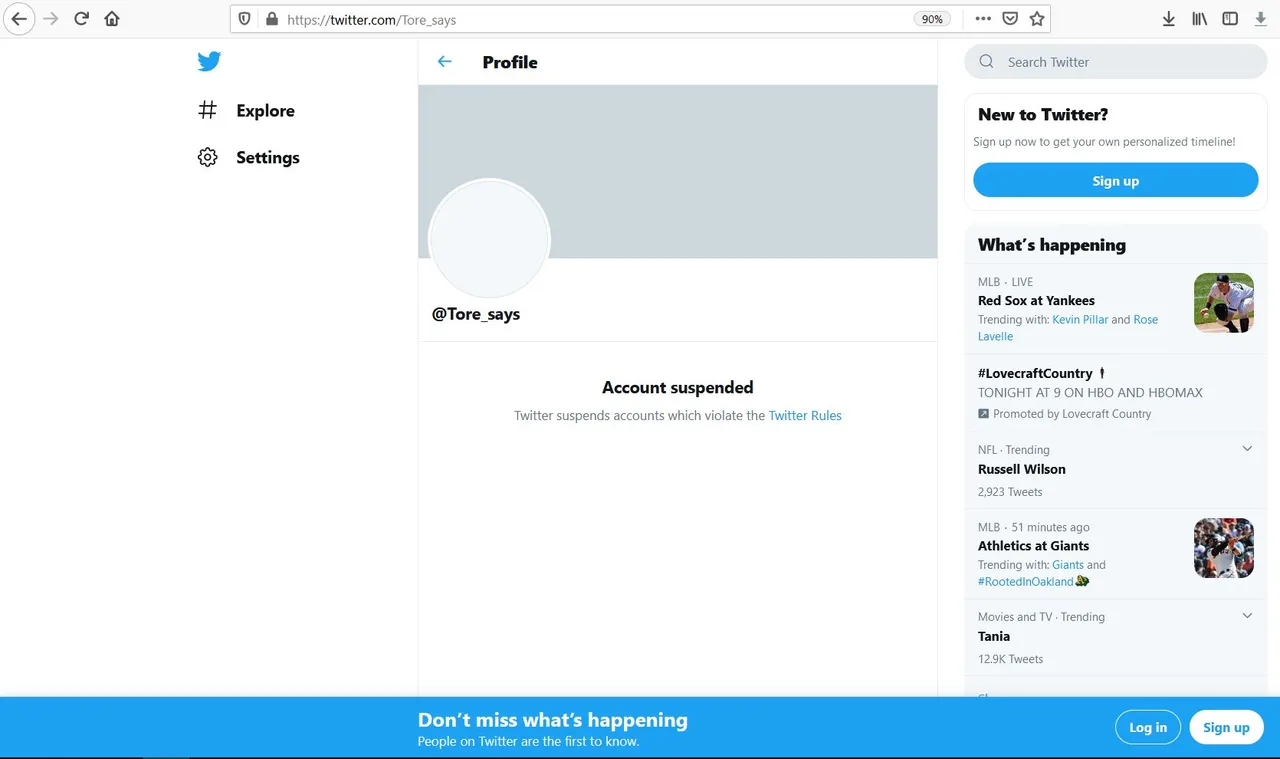The width and height of the screenshot is (1280, 759).
Task: Expand options chevron for Tania trend
Action: point(1247,616)
